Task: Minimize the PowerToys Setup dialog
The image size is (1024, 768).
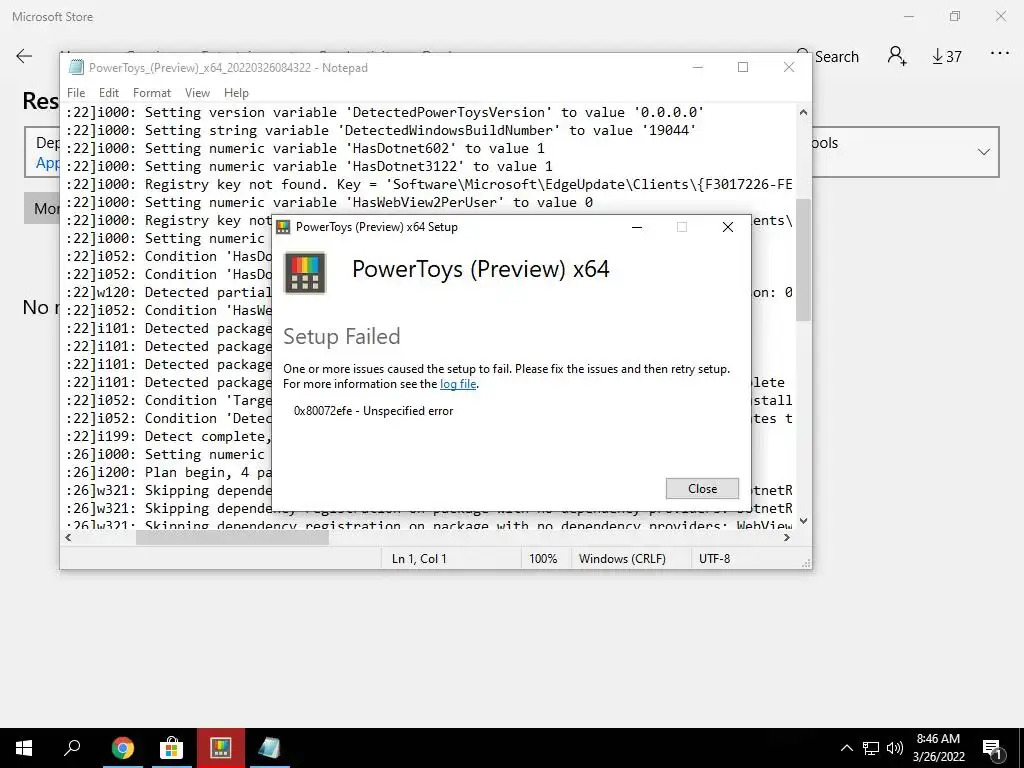Action: pos(637,227)
